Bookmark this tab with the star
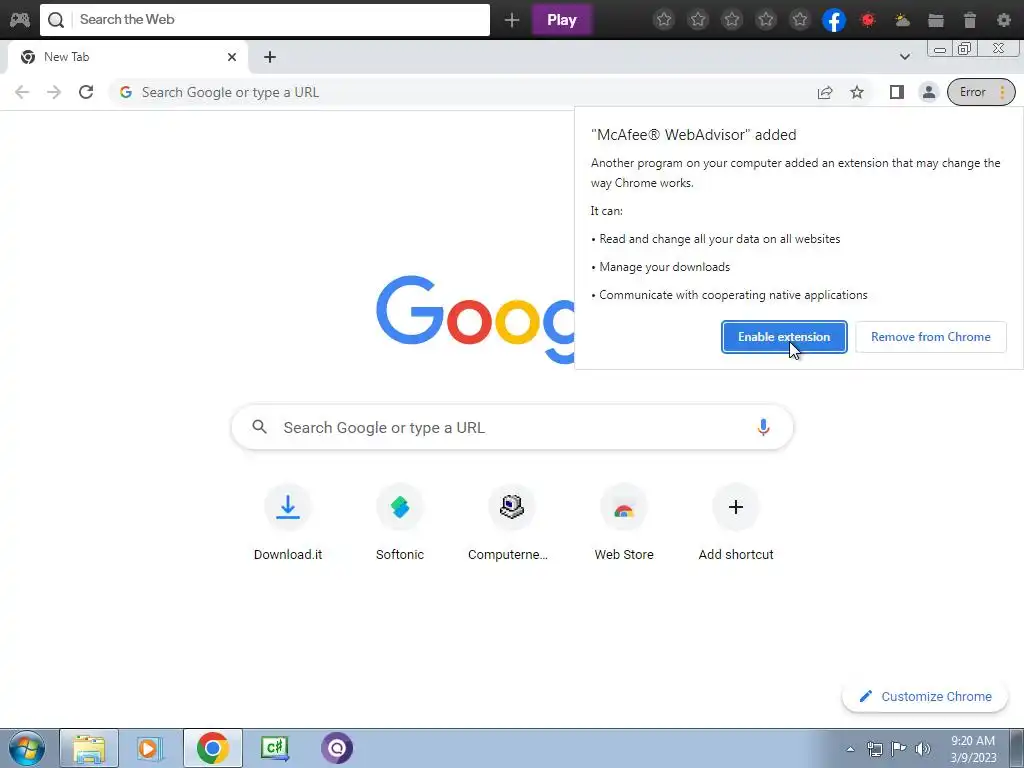 857,92
